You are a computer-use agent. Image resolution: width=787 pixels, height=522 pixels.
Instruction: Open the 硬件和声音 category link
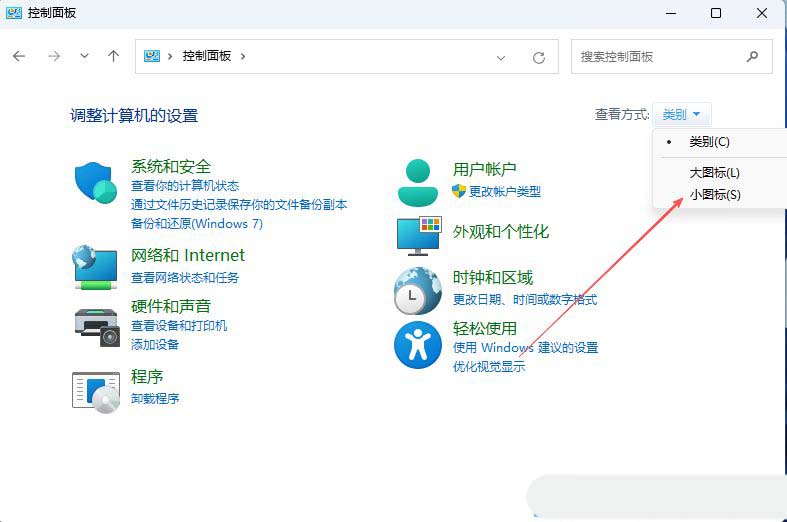click(171, 306)
